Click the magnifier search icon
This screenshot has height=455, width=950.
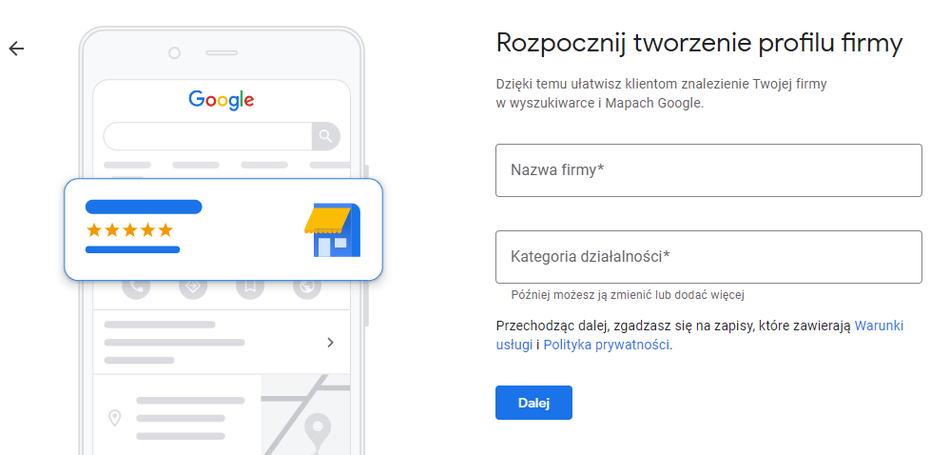tap(325, 136)
